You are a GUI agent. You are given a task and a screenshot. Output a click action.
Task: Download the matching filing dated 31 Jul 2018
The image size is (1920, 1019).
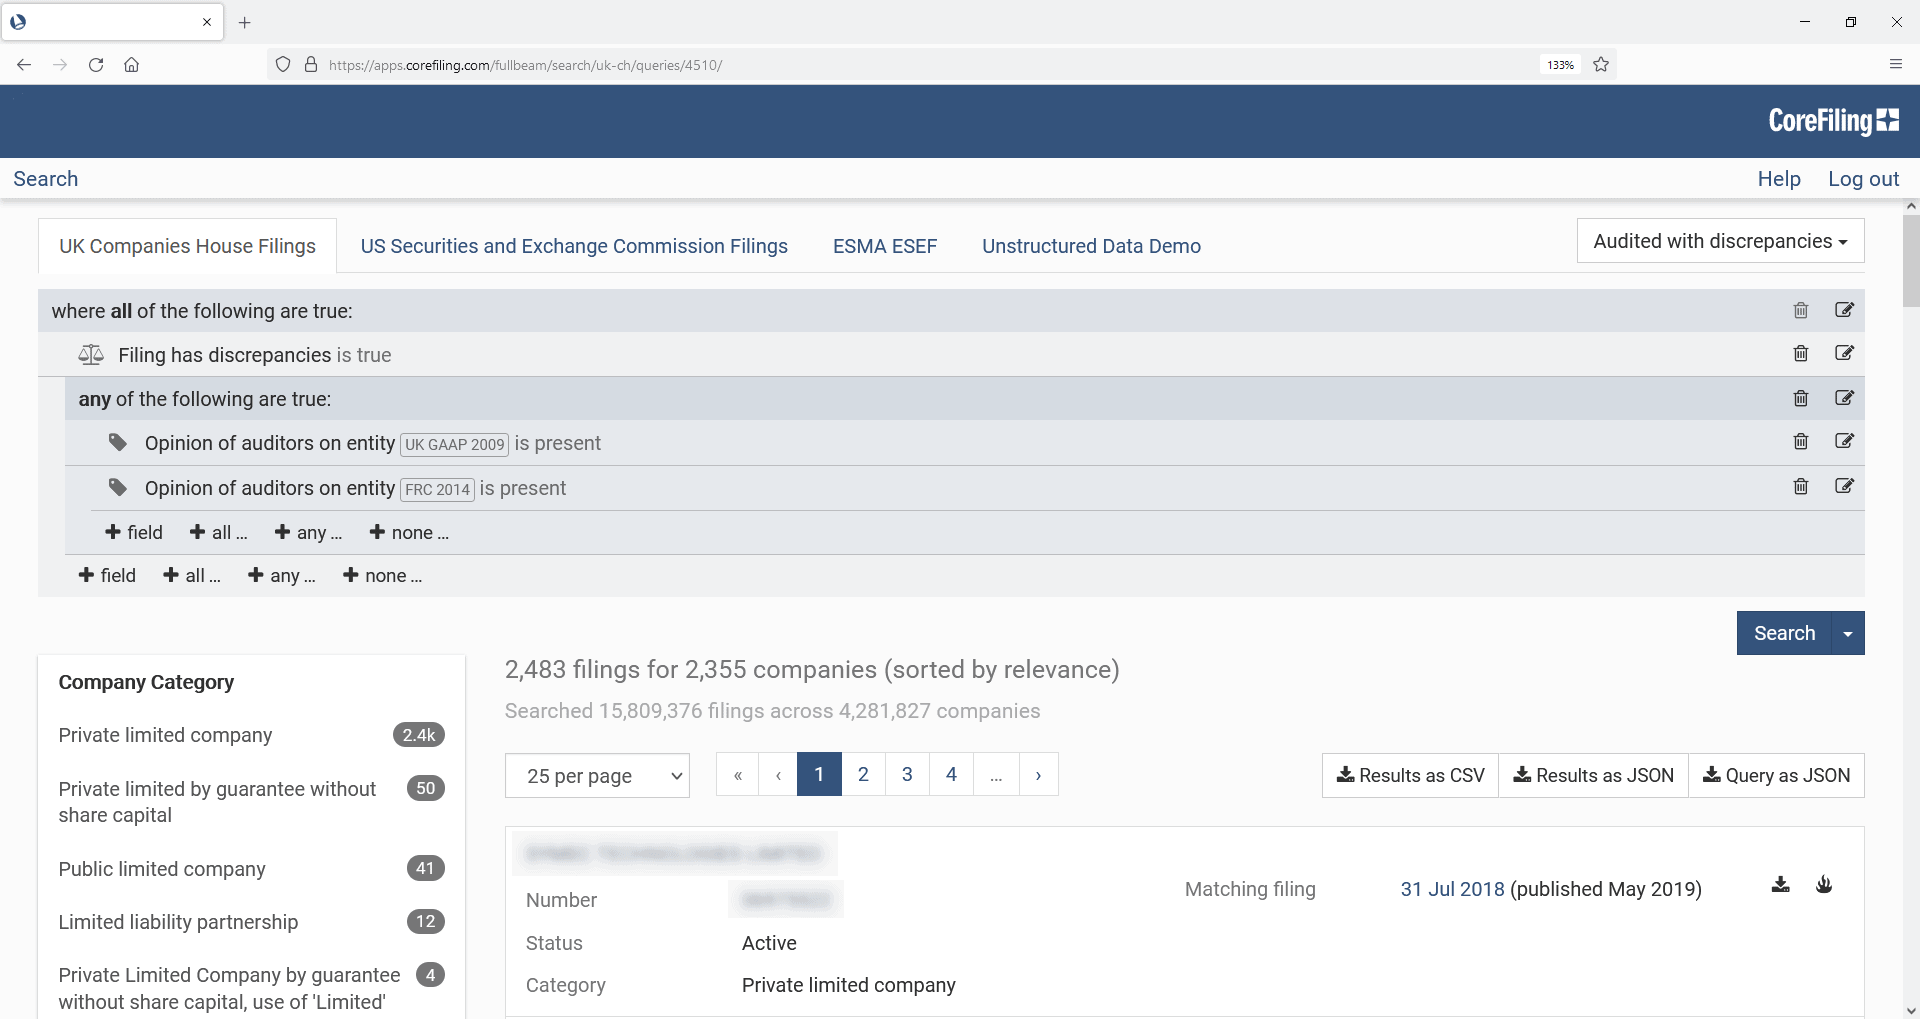tap(1781, 885)
